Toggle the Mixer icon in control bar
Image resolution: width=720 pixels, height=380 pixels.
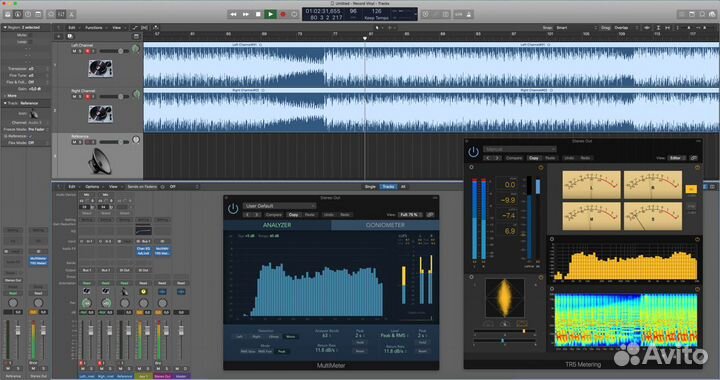(x=61, y=14)
